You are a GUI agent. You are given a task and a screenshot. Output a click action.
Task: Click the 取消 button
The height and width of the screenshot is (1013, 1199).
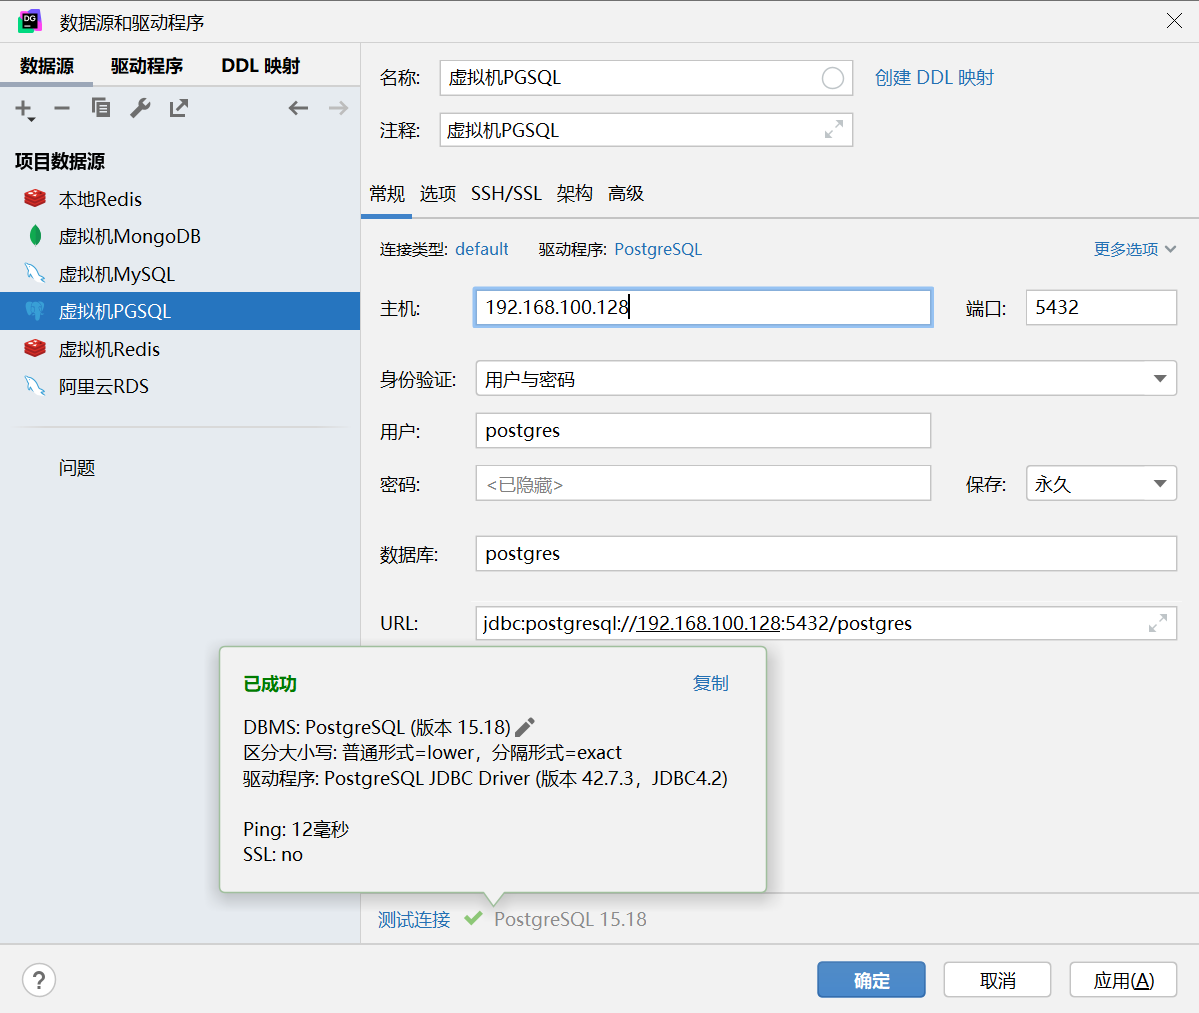pyautogui.click(x=997, y=980)
